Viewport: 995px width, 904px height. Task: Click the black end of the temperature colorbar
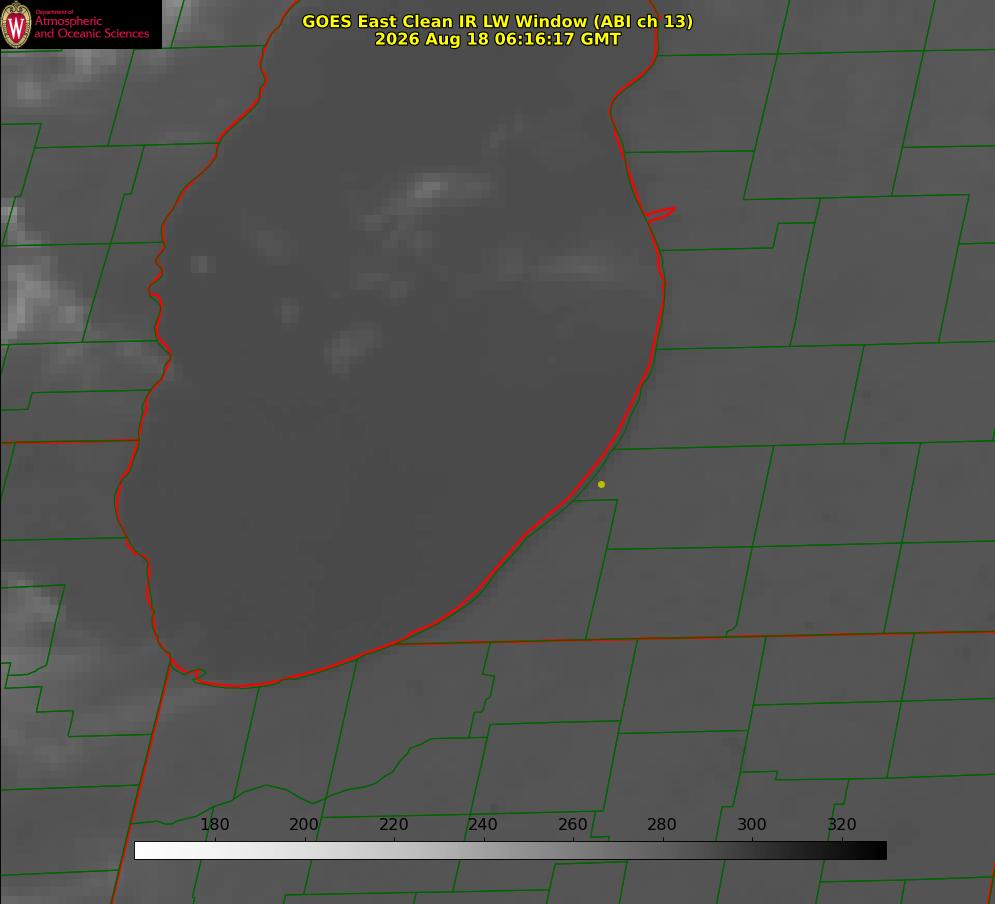pyautogui.click(x=874, y=850)
